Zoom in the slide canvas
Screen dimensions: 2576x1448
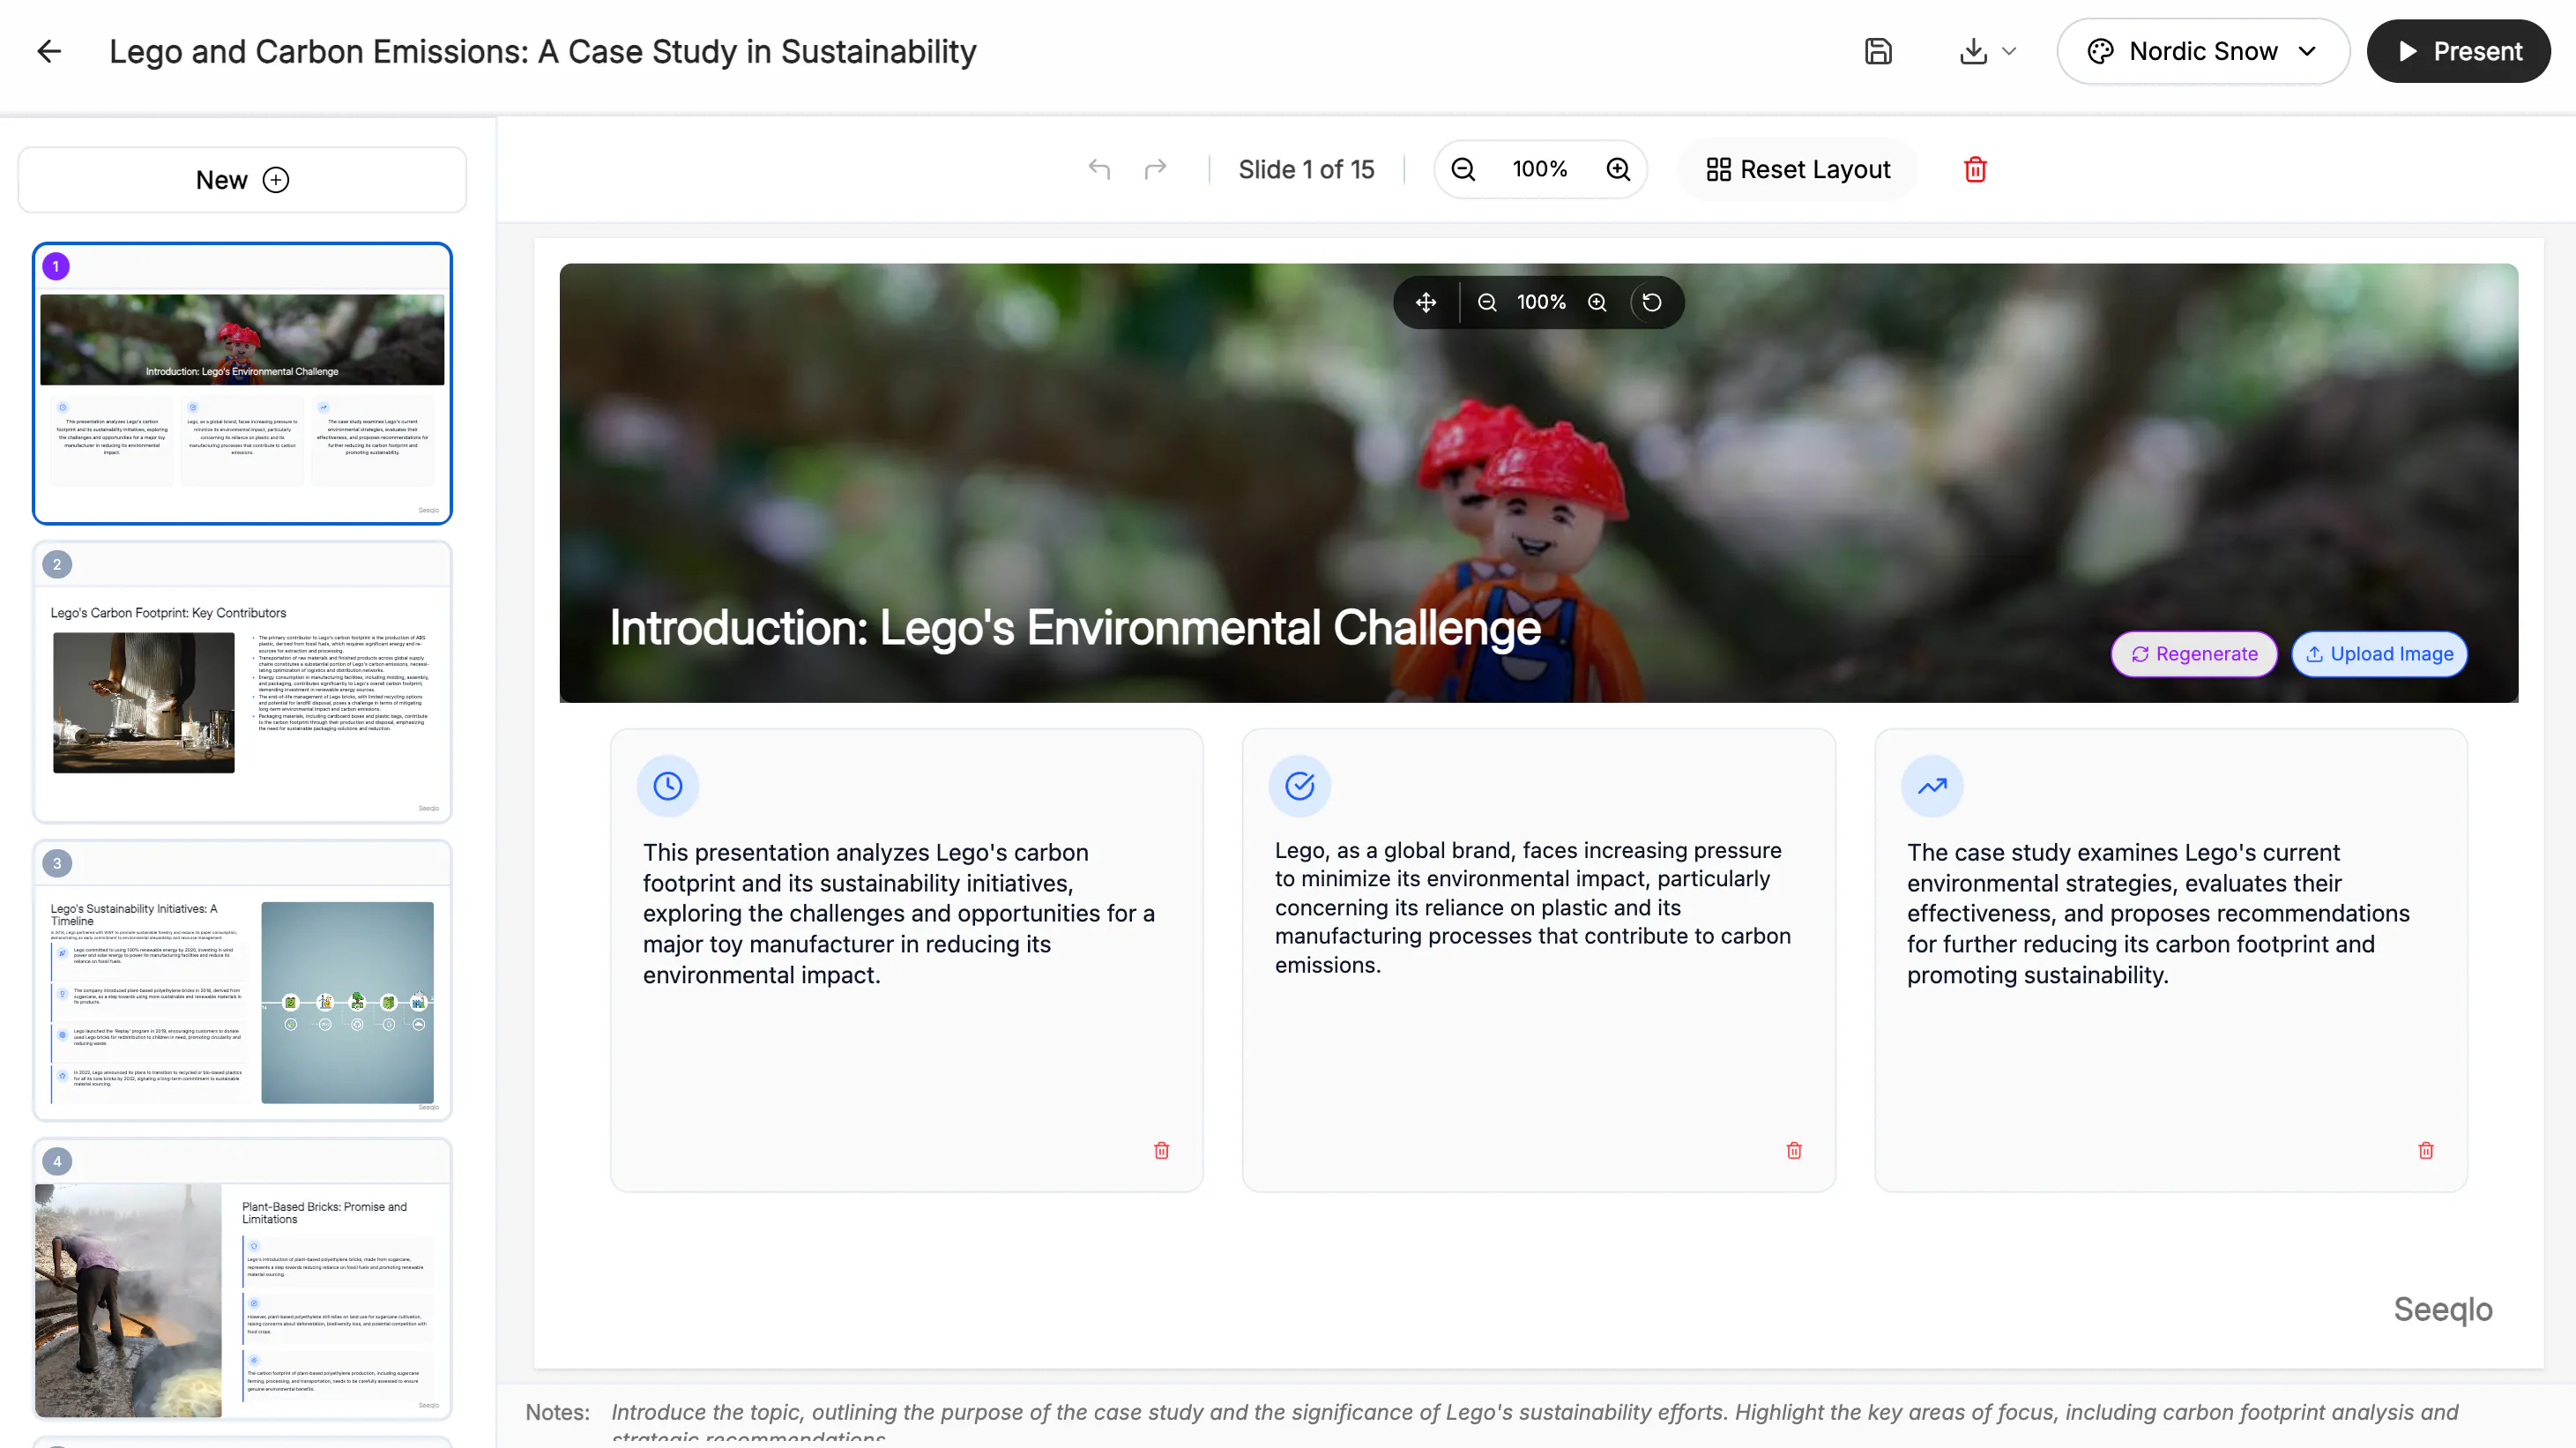(1618, 169)
